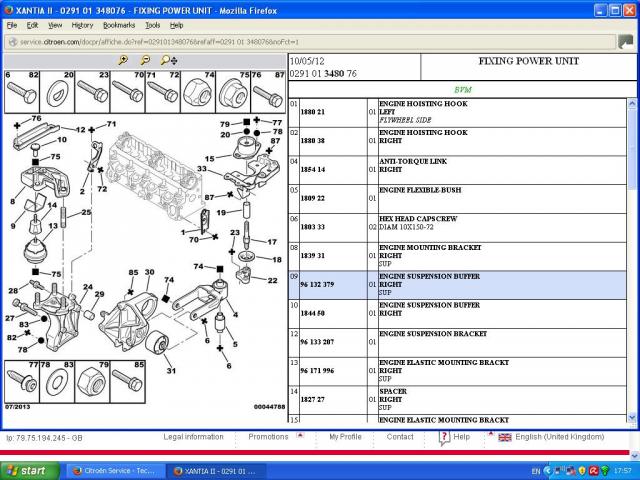Click the icon right of the address bar

point(626,42)
